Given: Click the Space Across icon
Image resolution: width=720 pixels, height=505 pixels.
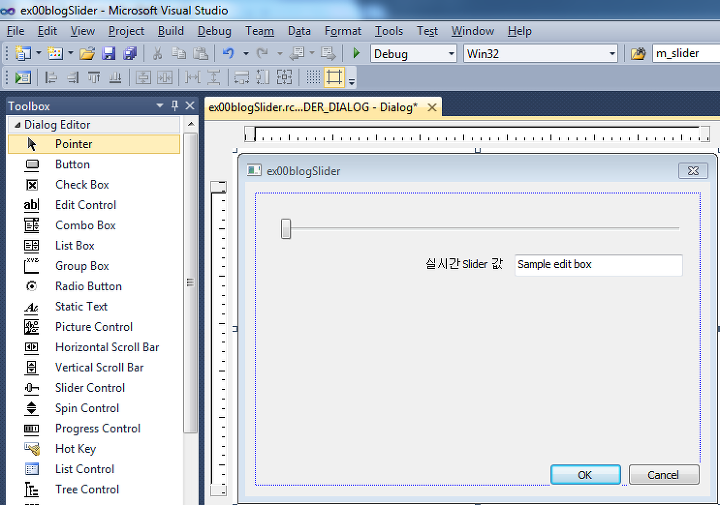Looking at the screenshot, I should point(192,77).
